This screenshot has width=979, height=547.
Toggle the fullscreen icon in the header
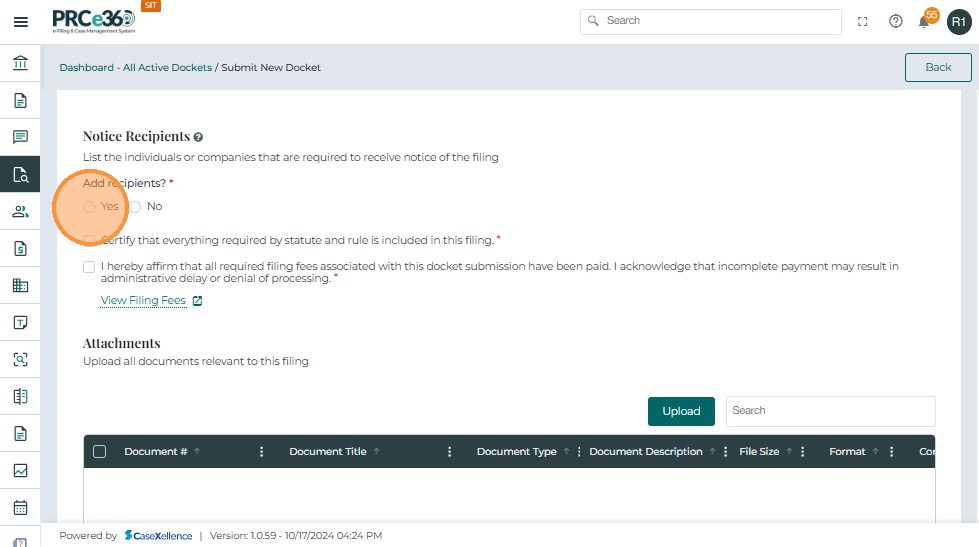tap(863, 22)
